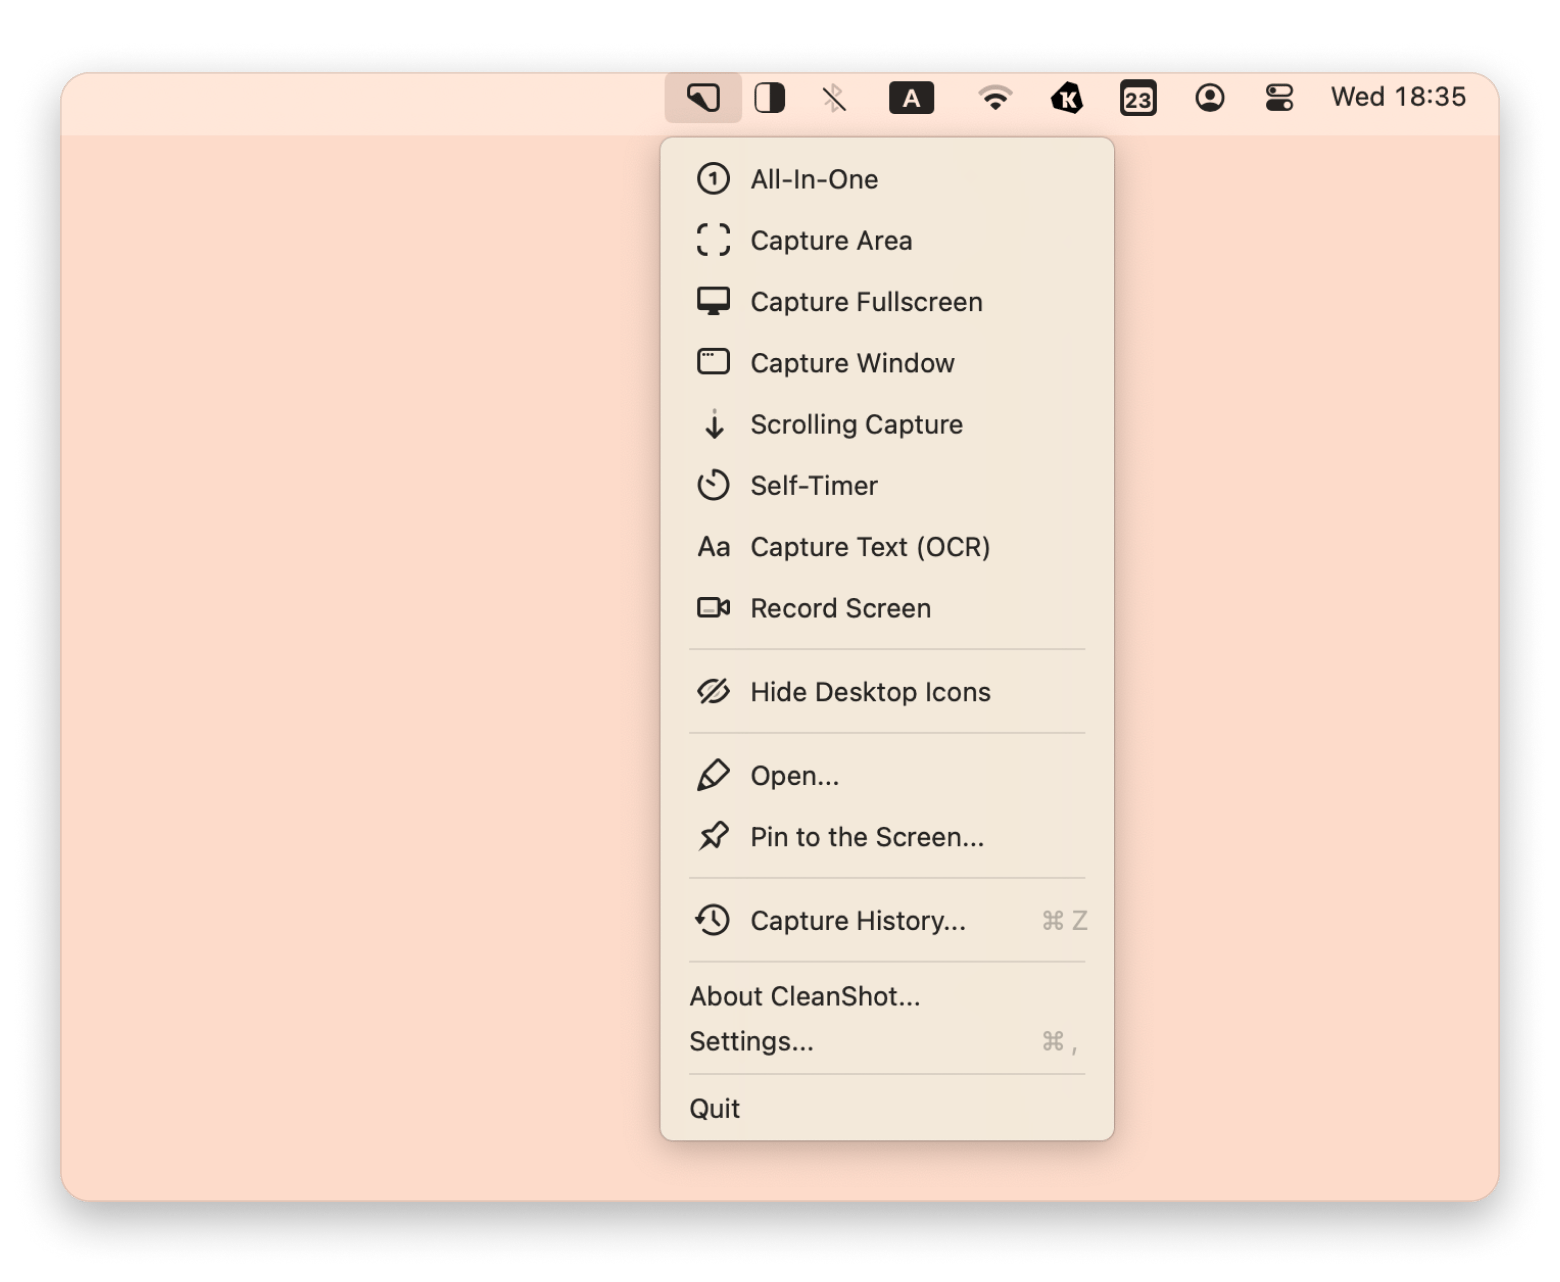Open Capture History
This screenshot has height=1282, width=1560.
point(857,921)
